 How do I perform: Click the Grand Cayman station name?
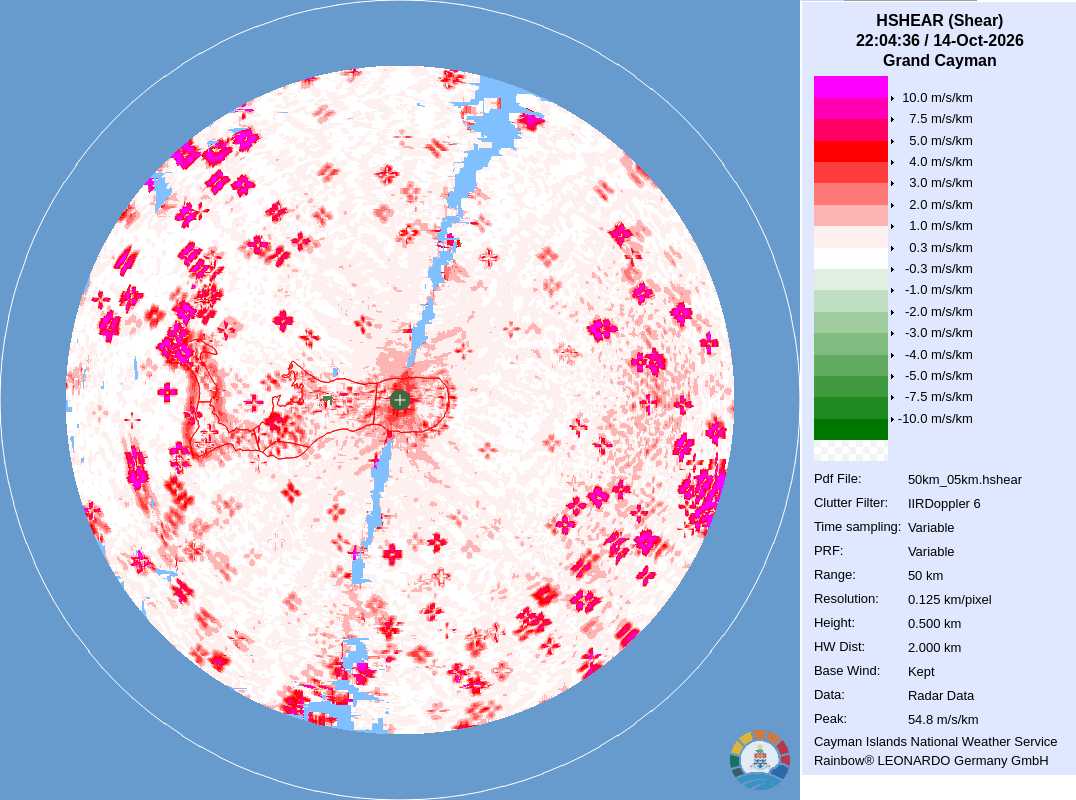(x=939, y=60)
